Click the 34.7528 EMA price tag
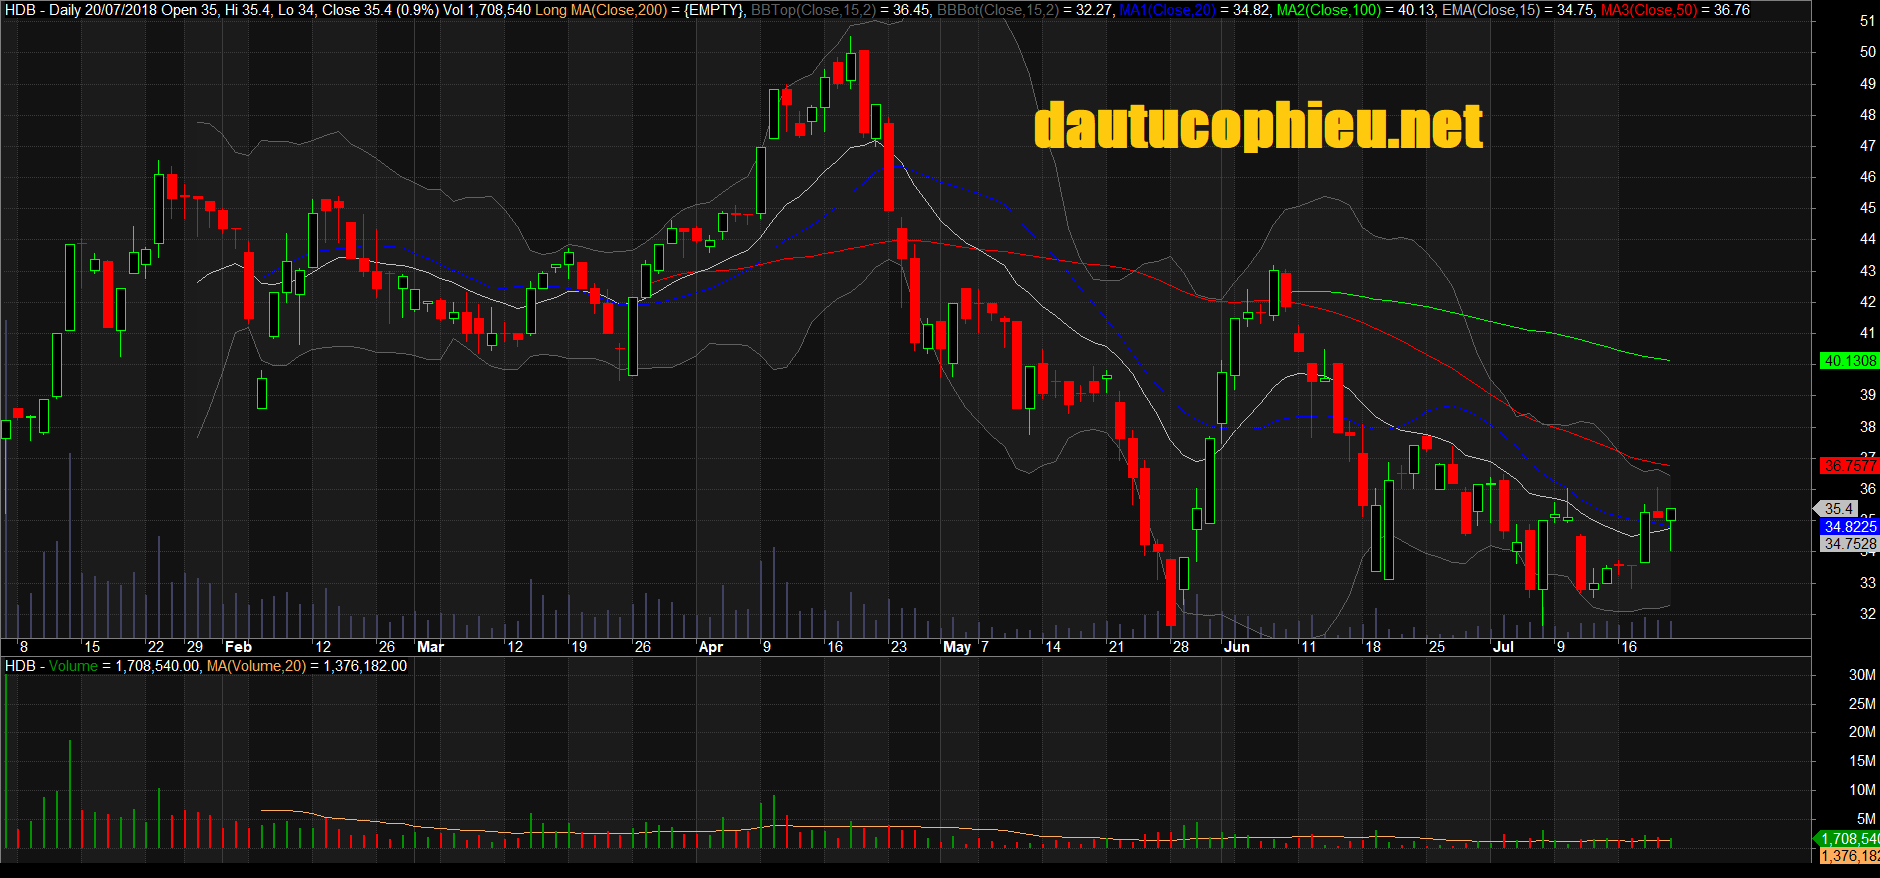Screen dimensions: 1880x878 (1849, 544)
